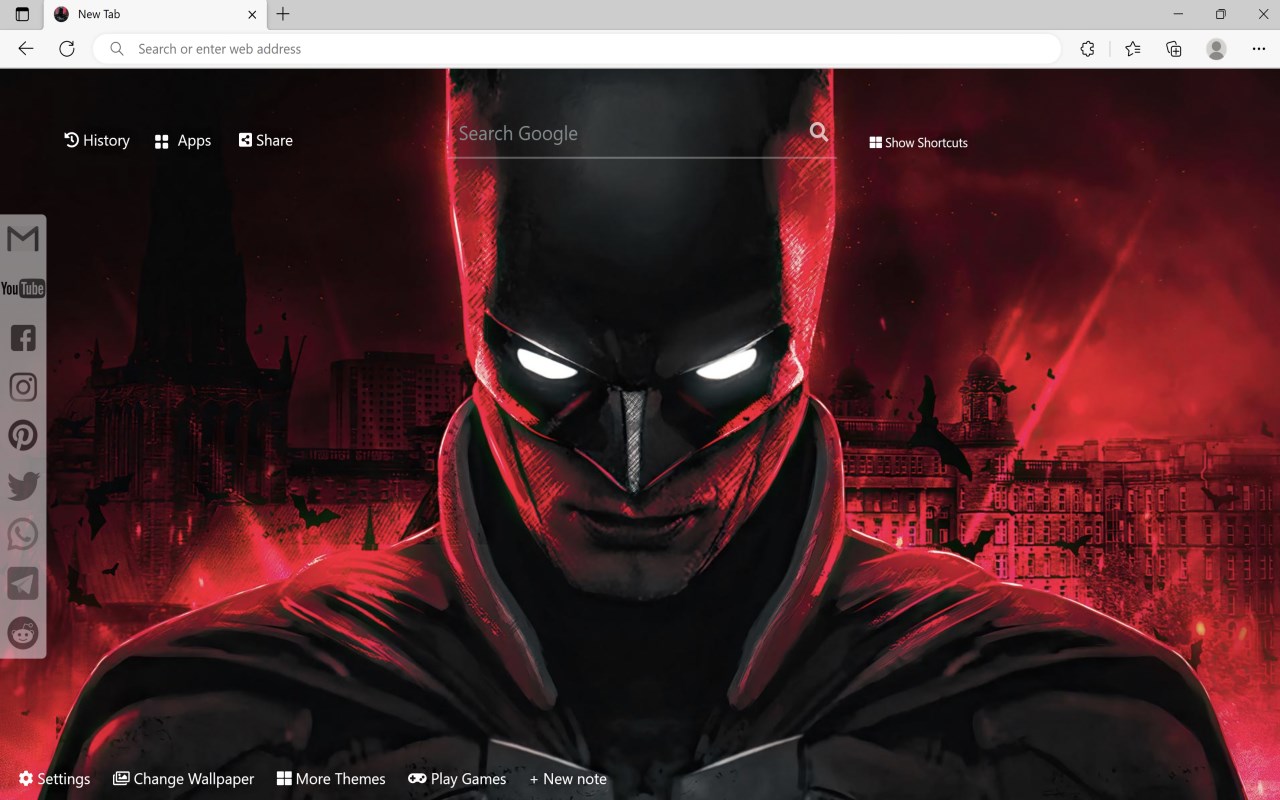Open Twitter from the sidebar
1280x800 pixels.
tap(23, 486)
